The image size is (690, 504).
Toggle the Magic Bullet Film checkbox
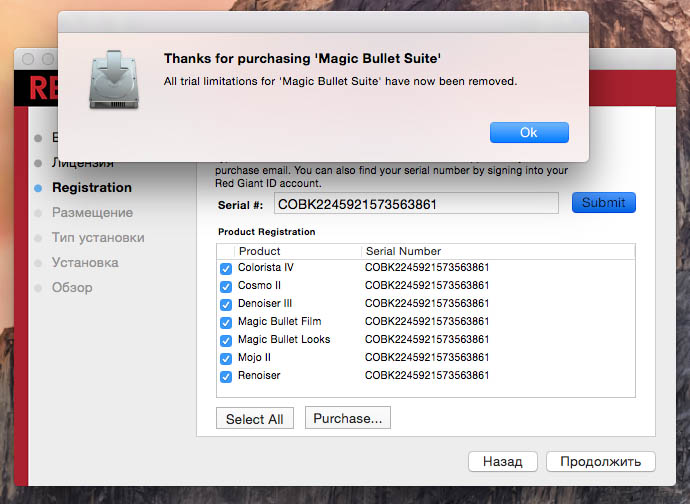point(226,323)
